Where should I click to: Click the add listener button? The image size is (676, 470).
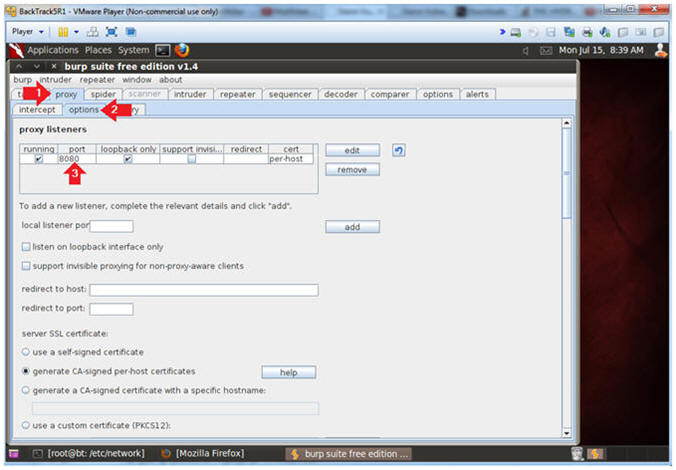352,227
